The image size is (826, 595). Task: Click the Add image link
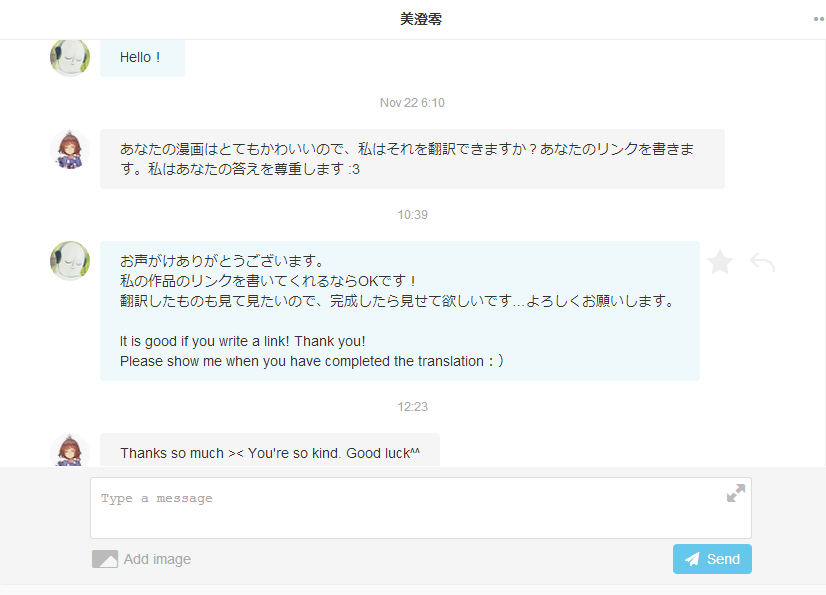click(157, 559)
